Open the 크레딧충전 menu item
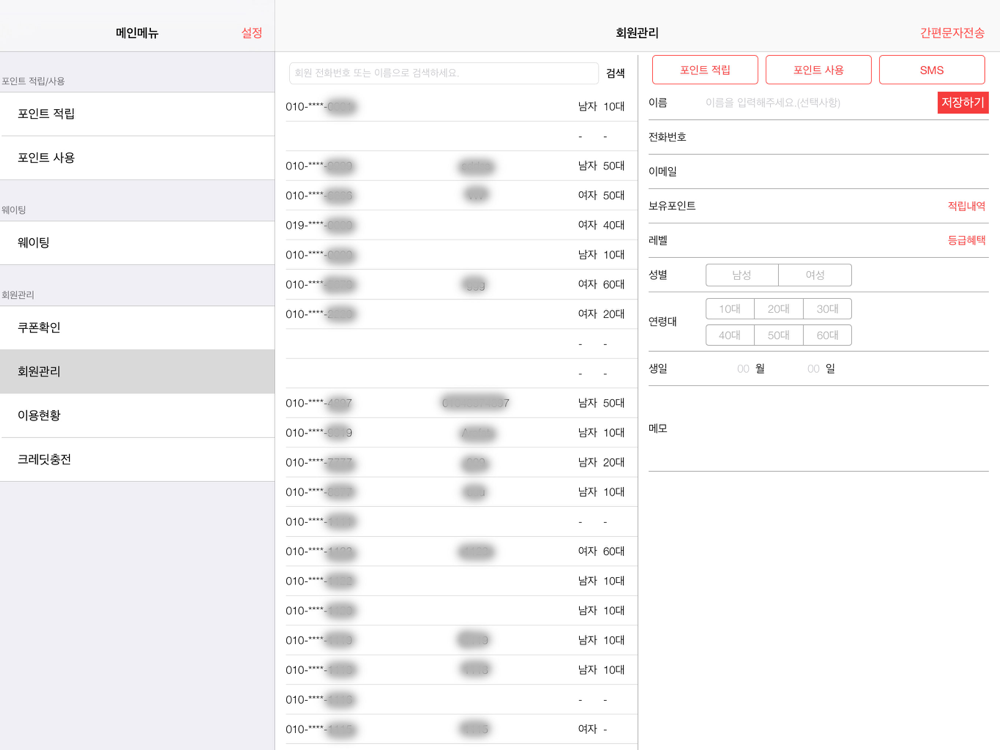 pos(137,459)
